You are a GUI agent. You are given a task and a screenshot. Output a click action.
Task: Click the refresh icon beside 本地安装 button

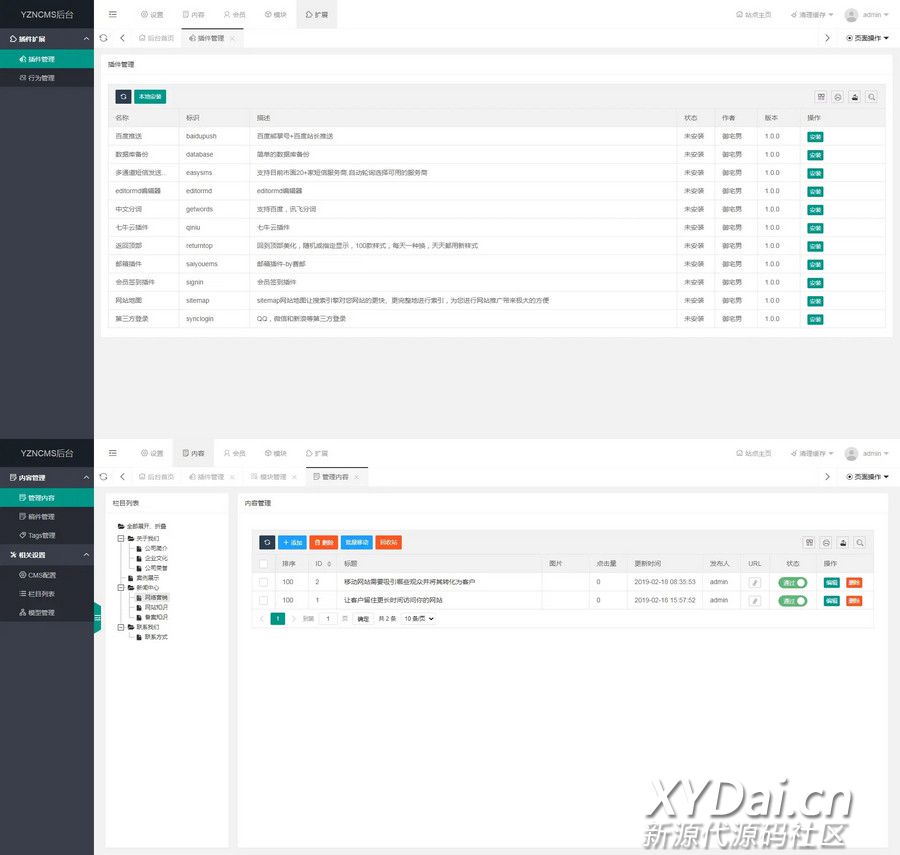tap(123, 97)
